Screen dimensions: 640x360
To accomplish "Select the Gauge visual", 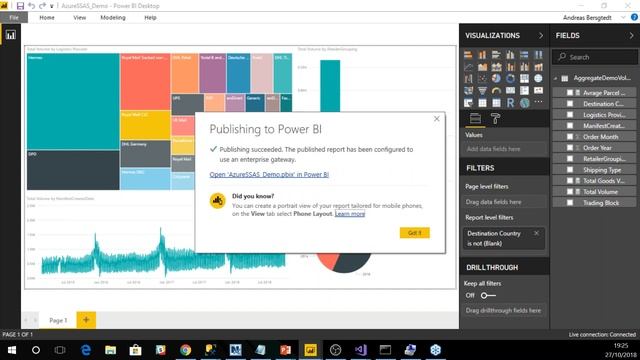I will pyautogui.click(x=496, y=91).
